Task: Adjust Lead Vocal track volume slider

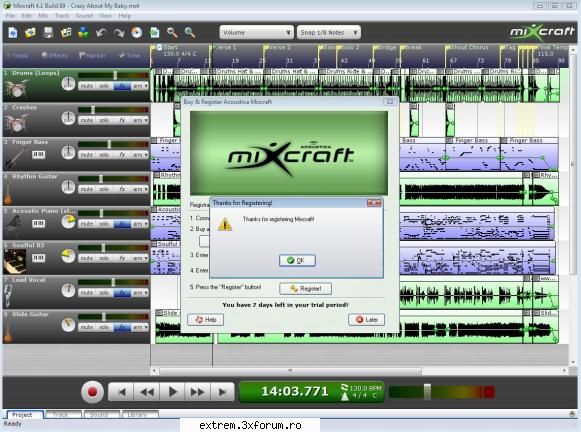Action: [x=113, y=282]
